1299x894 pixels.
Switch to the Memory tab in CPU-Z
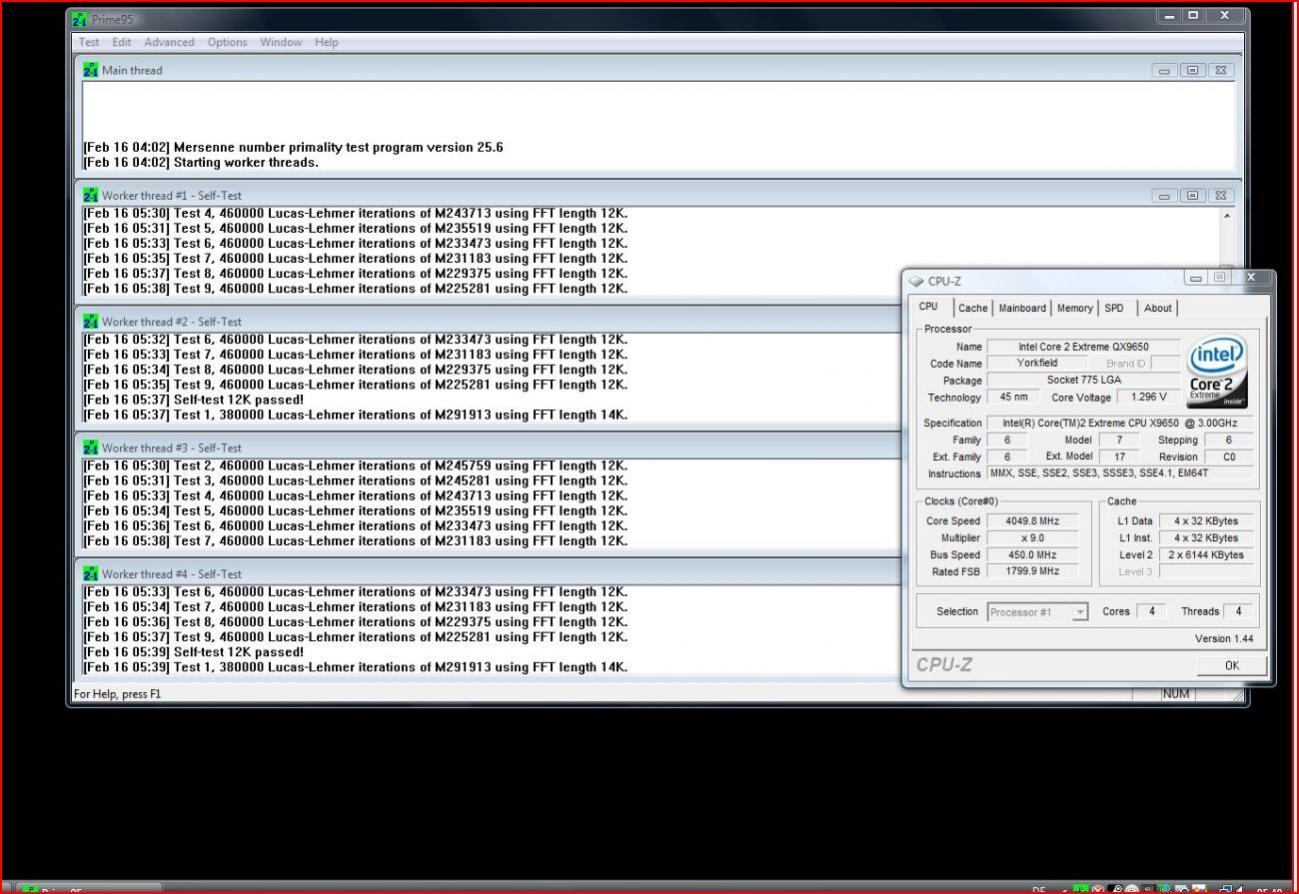pos(1075,308)
